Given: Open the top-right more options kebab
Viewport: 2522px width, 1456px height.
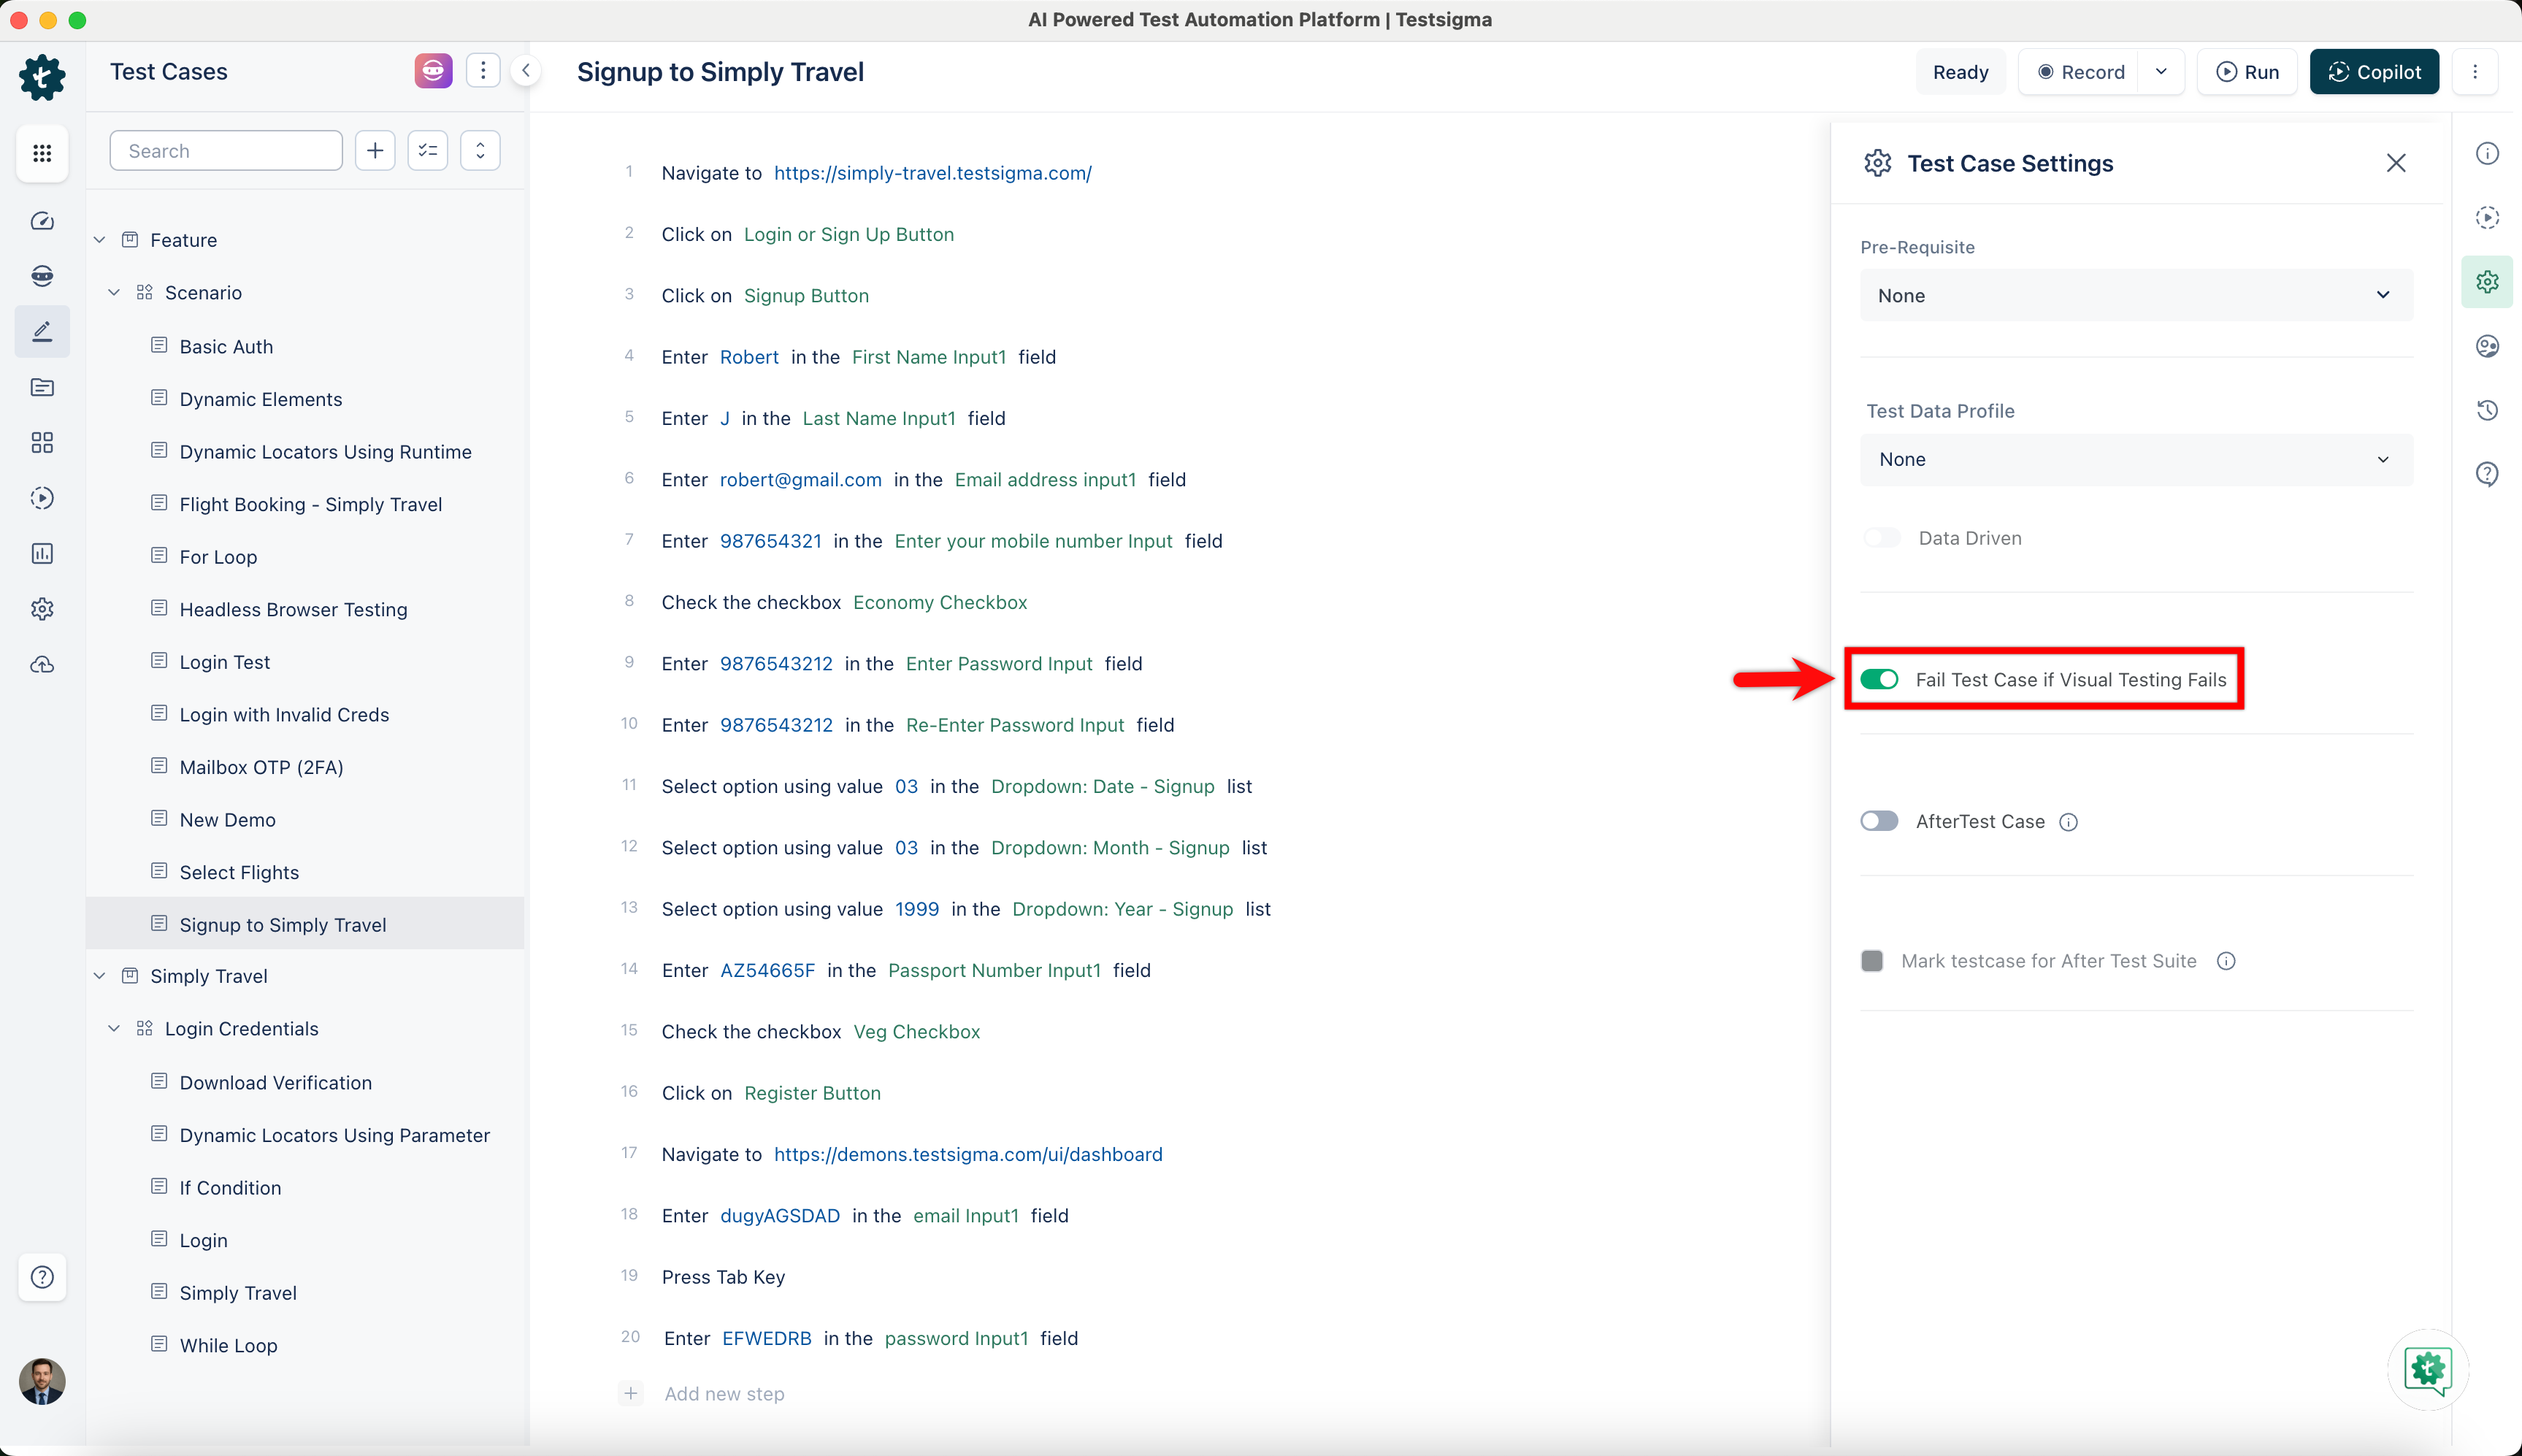Looking at the screenshot, I should coord(2475,72).
